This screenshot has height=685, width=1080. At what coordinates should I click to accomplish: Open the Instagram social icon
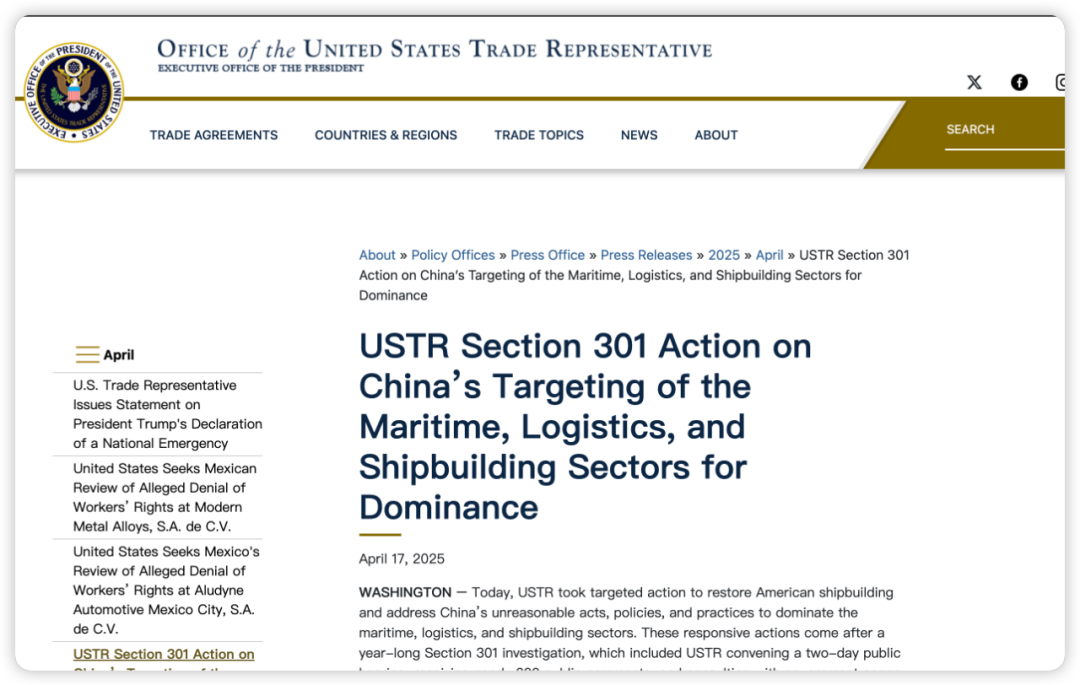coord(1060,83)
